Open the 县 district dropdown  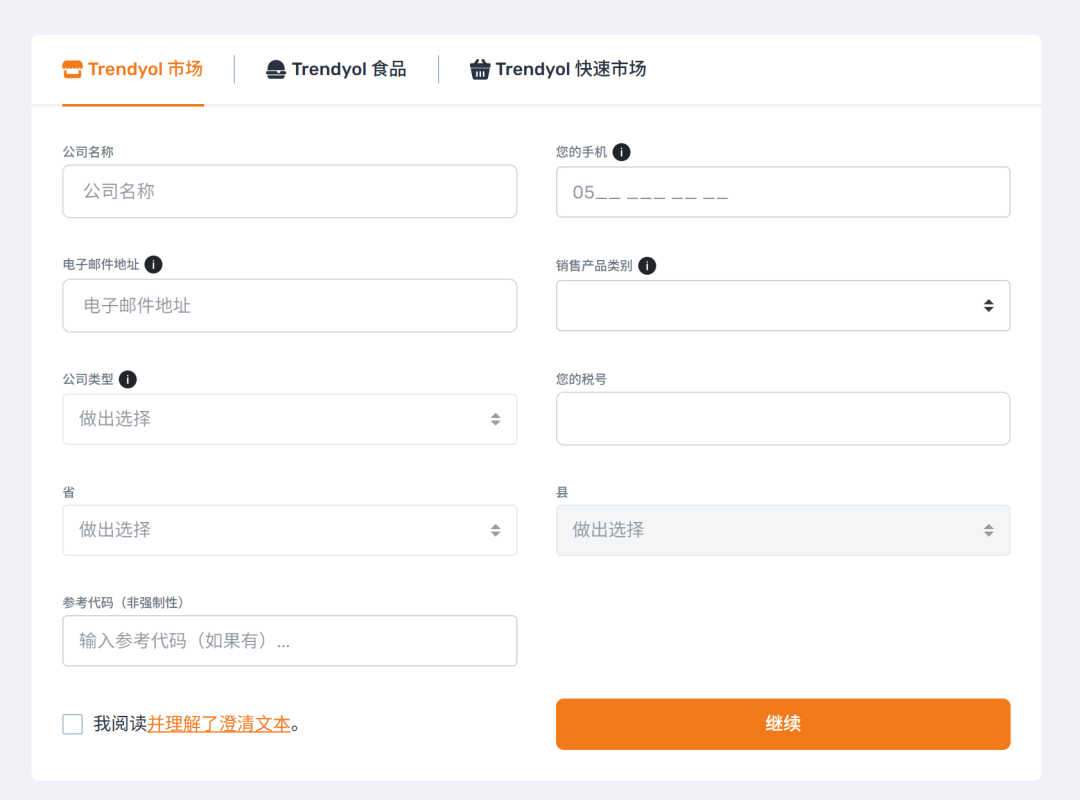pyautogui.click(x=782, y=530)
